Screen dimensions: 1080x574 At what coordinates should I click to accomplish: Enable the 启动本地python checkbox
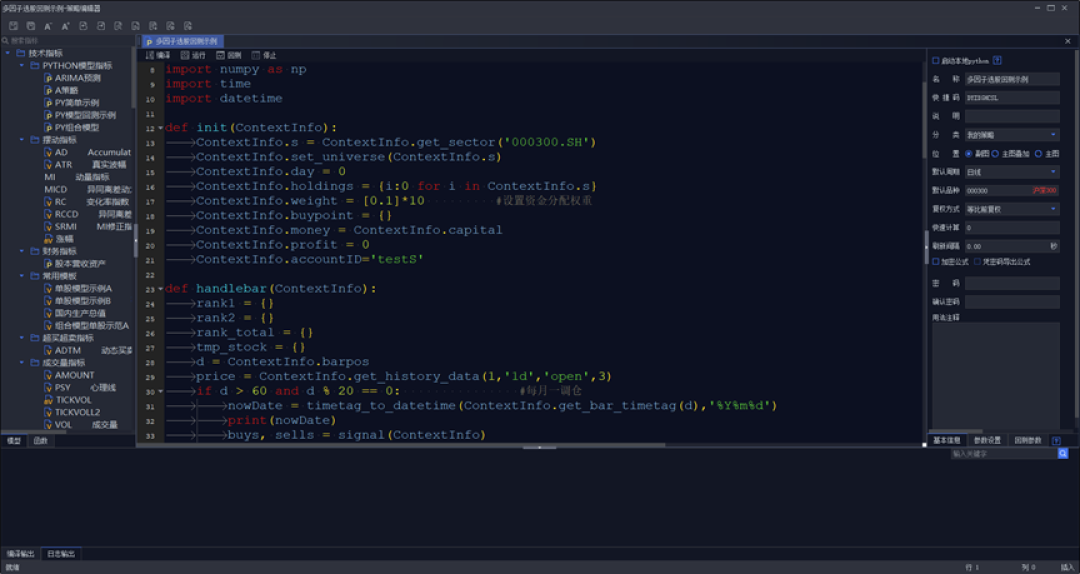(x=935, y=61)
